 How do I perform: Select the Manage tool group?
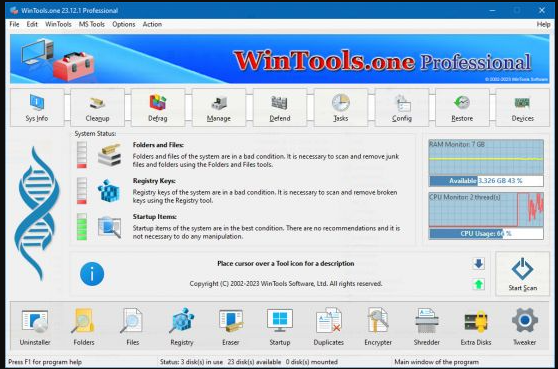pos(219,107)
